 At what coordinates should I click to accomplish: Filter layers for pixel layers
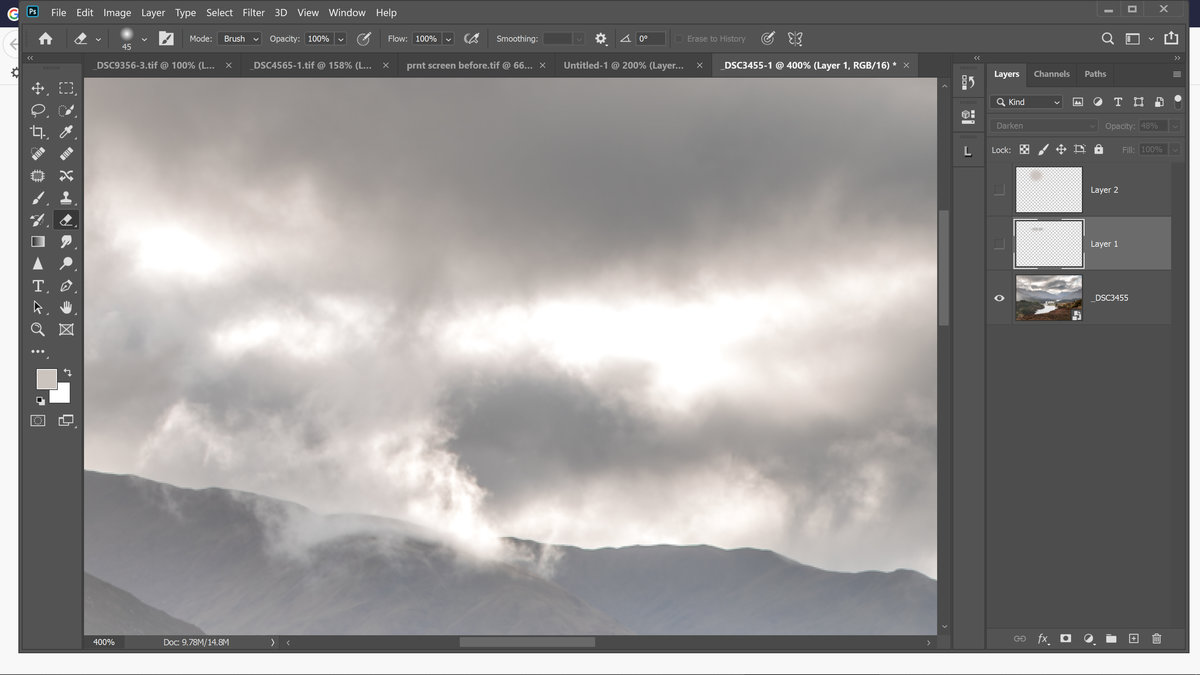click(1078, 102)
